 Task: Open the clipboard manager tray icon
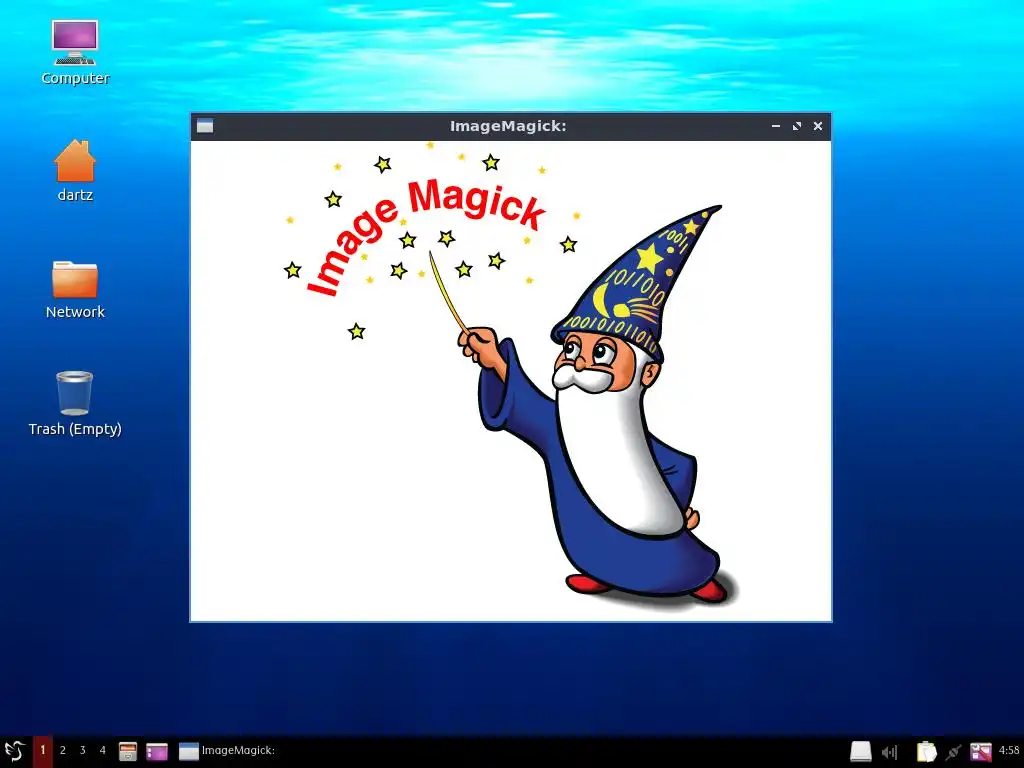click(x=925, y=752)
